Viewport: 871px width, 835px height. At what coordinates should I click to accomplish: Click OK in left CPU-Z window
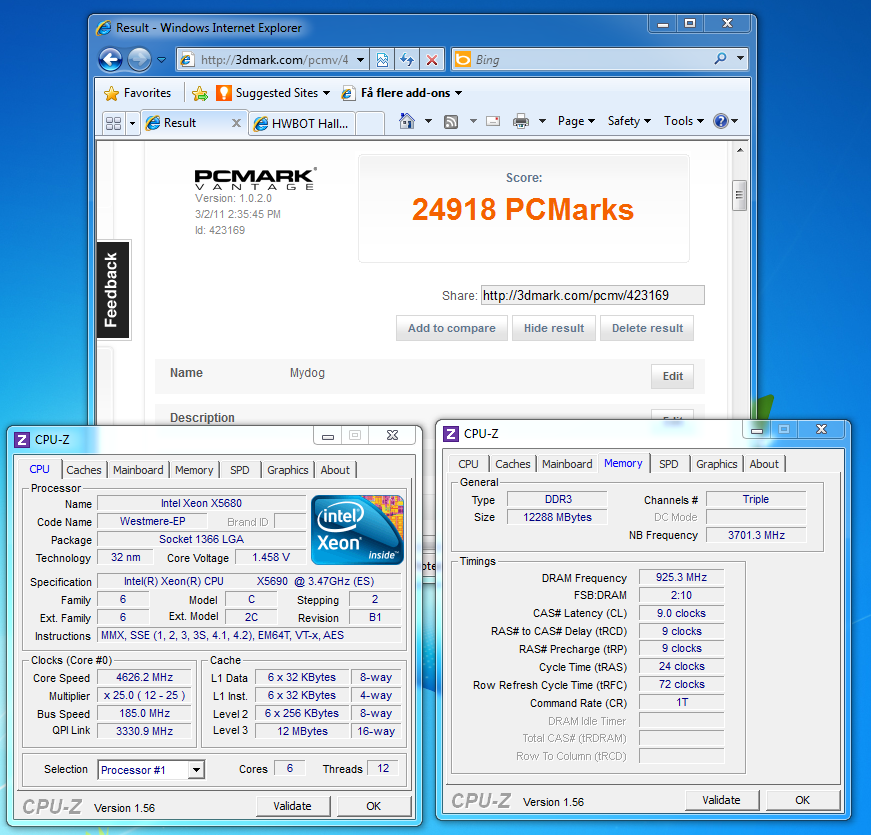click(374, 806)
